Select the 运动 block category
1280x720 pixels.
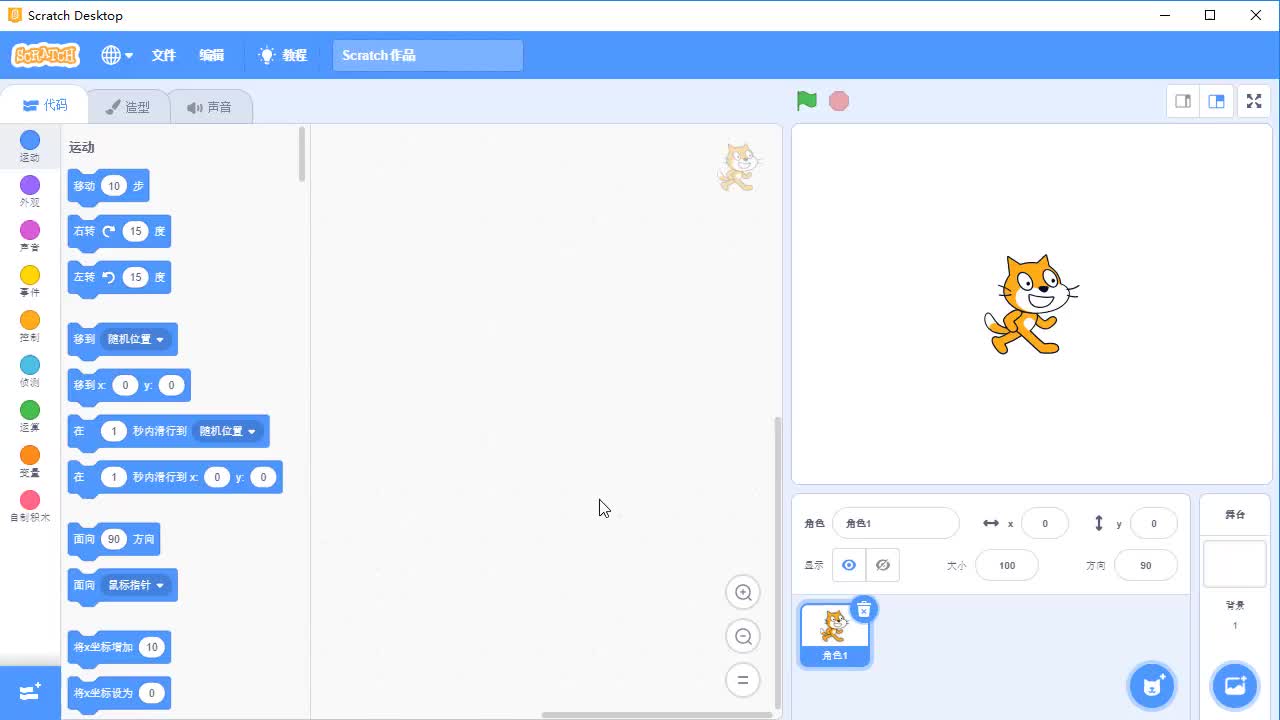point(30,146)
